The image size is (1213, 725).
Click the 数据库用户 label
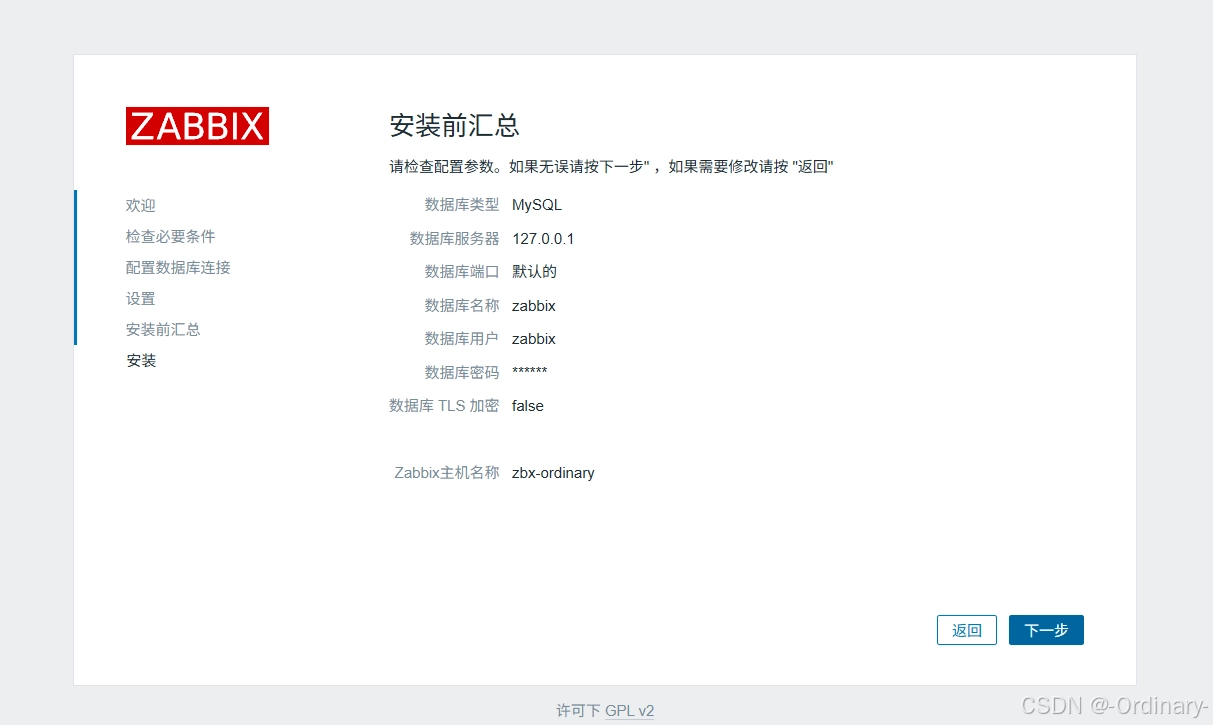click(x=462, y=339)
